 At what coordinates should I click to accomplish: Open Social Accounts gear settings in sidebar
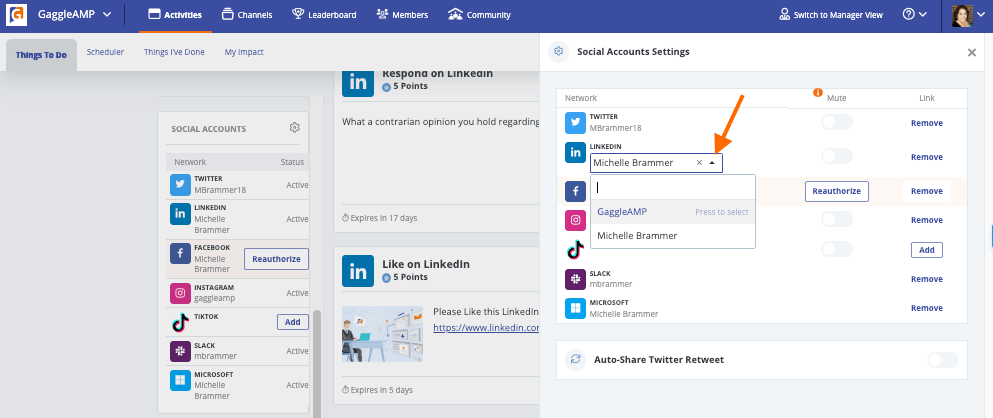(x=294, y=127)
